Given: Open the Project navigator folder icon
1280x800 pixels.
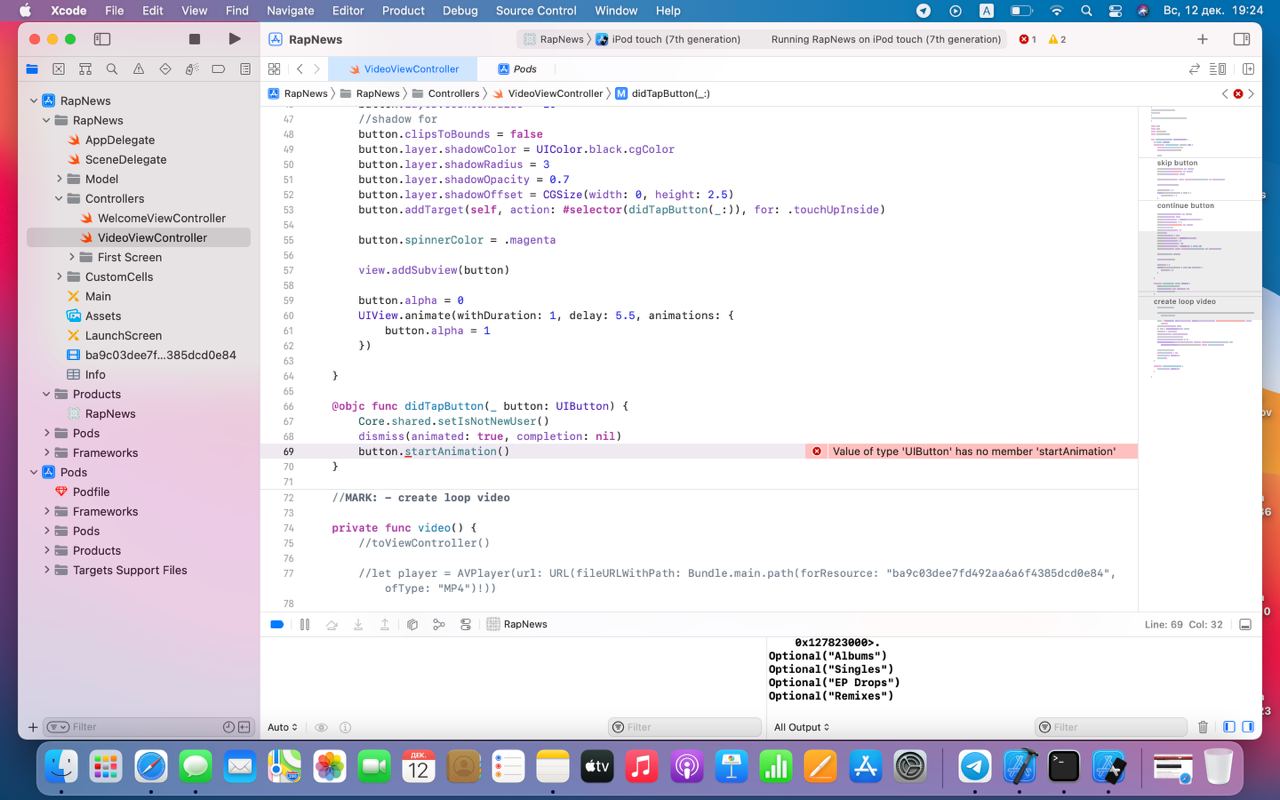Looking at the screenshot, I should pyautogui.click(x=32, y=69).
